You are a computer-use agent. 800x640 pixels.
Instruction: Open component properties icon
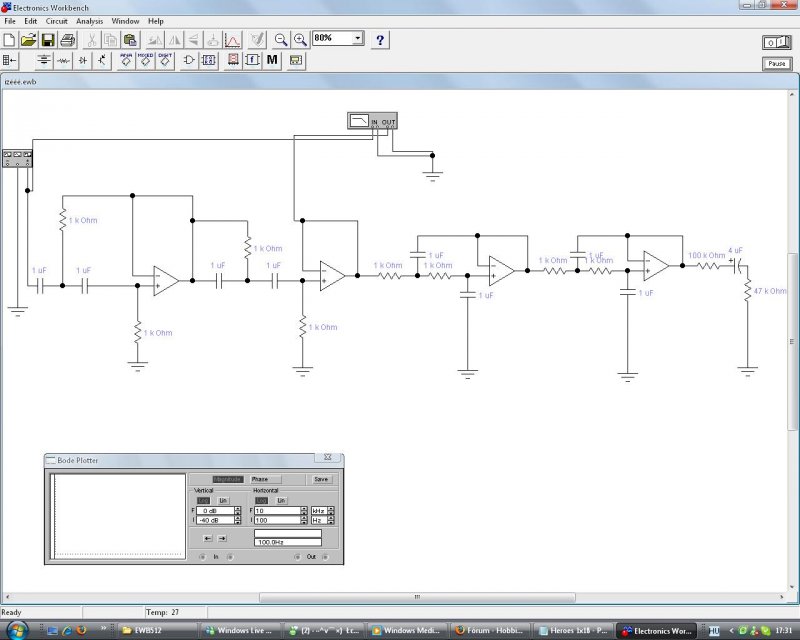coord(257,39)
